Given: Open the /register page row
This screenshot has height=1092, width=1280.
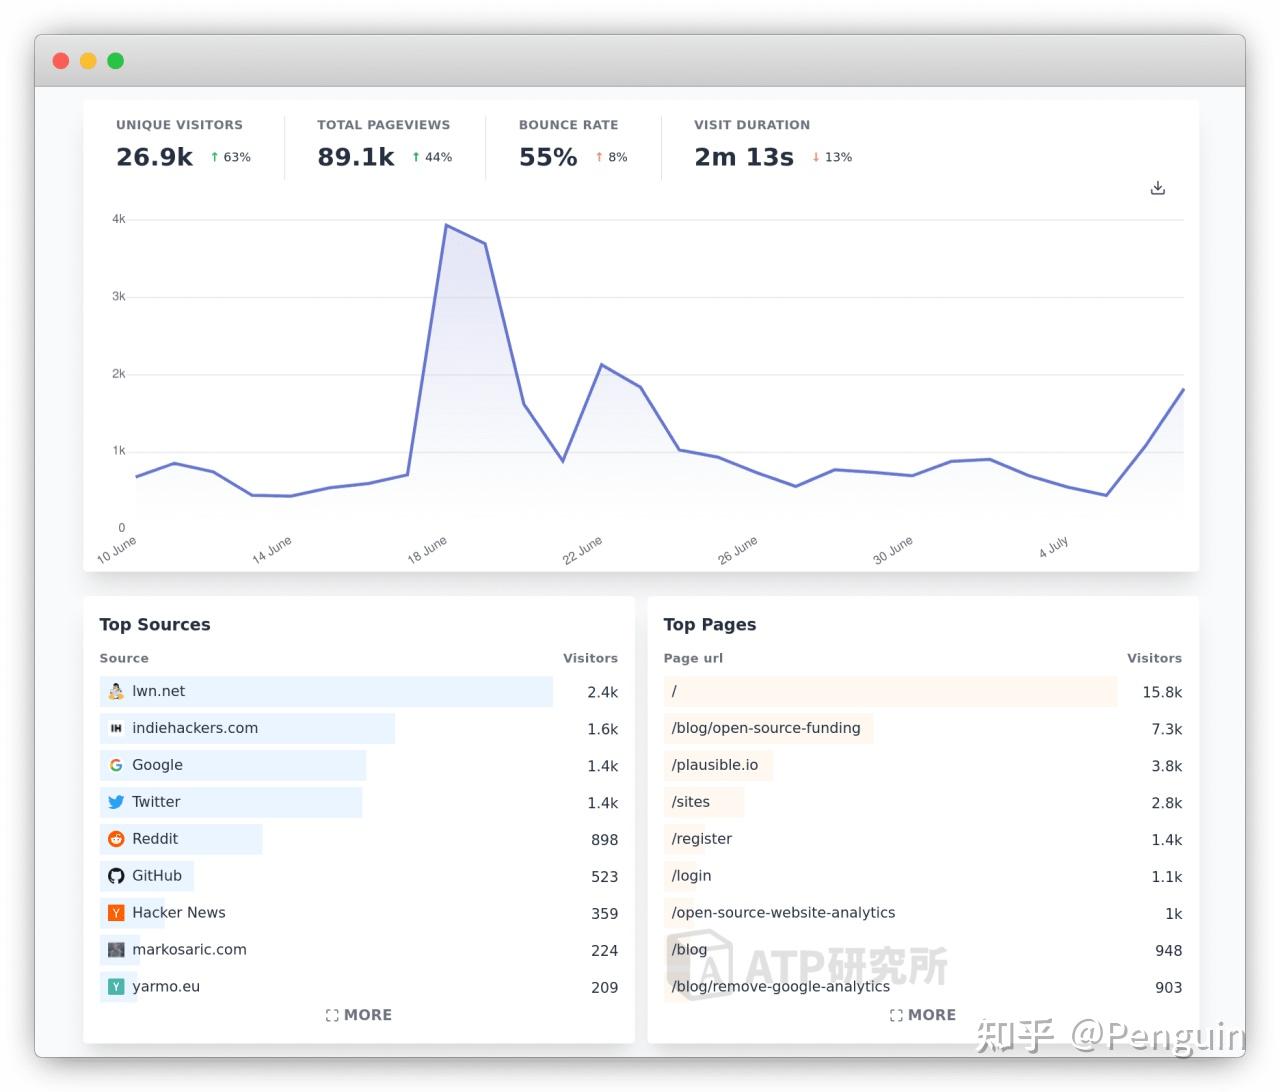Looking at the screenshot, I should pos(923,839).
